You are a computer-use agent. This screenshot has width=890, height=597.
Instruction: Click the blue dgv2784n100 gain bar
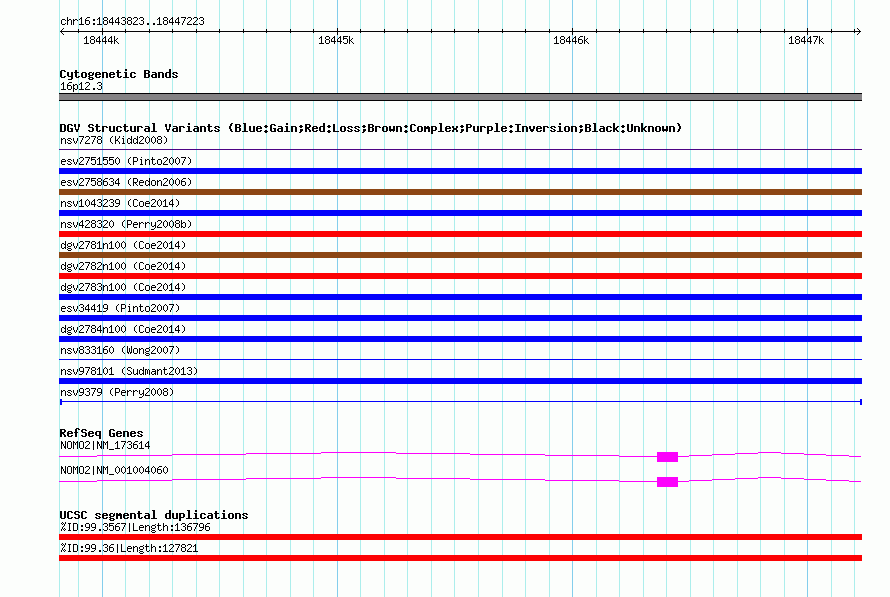coord(460,339)
